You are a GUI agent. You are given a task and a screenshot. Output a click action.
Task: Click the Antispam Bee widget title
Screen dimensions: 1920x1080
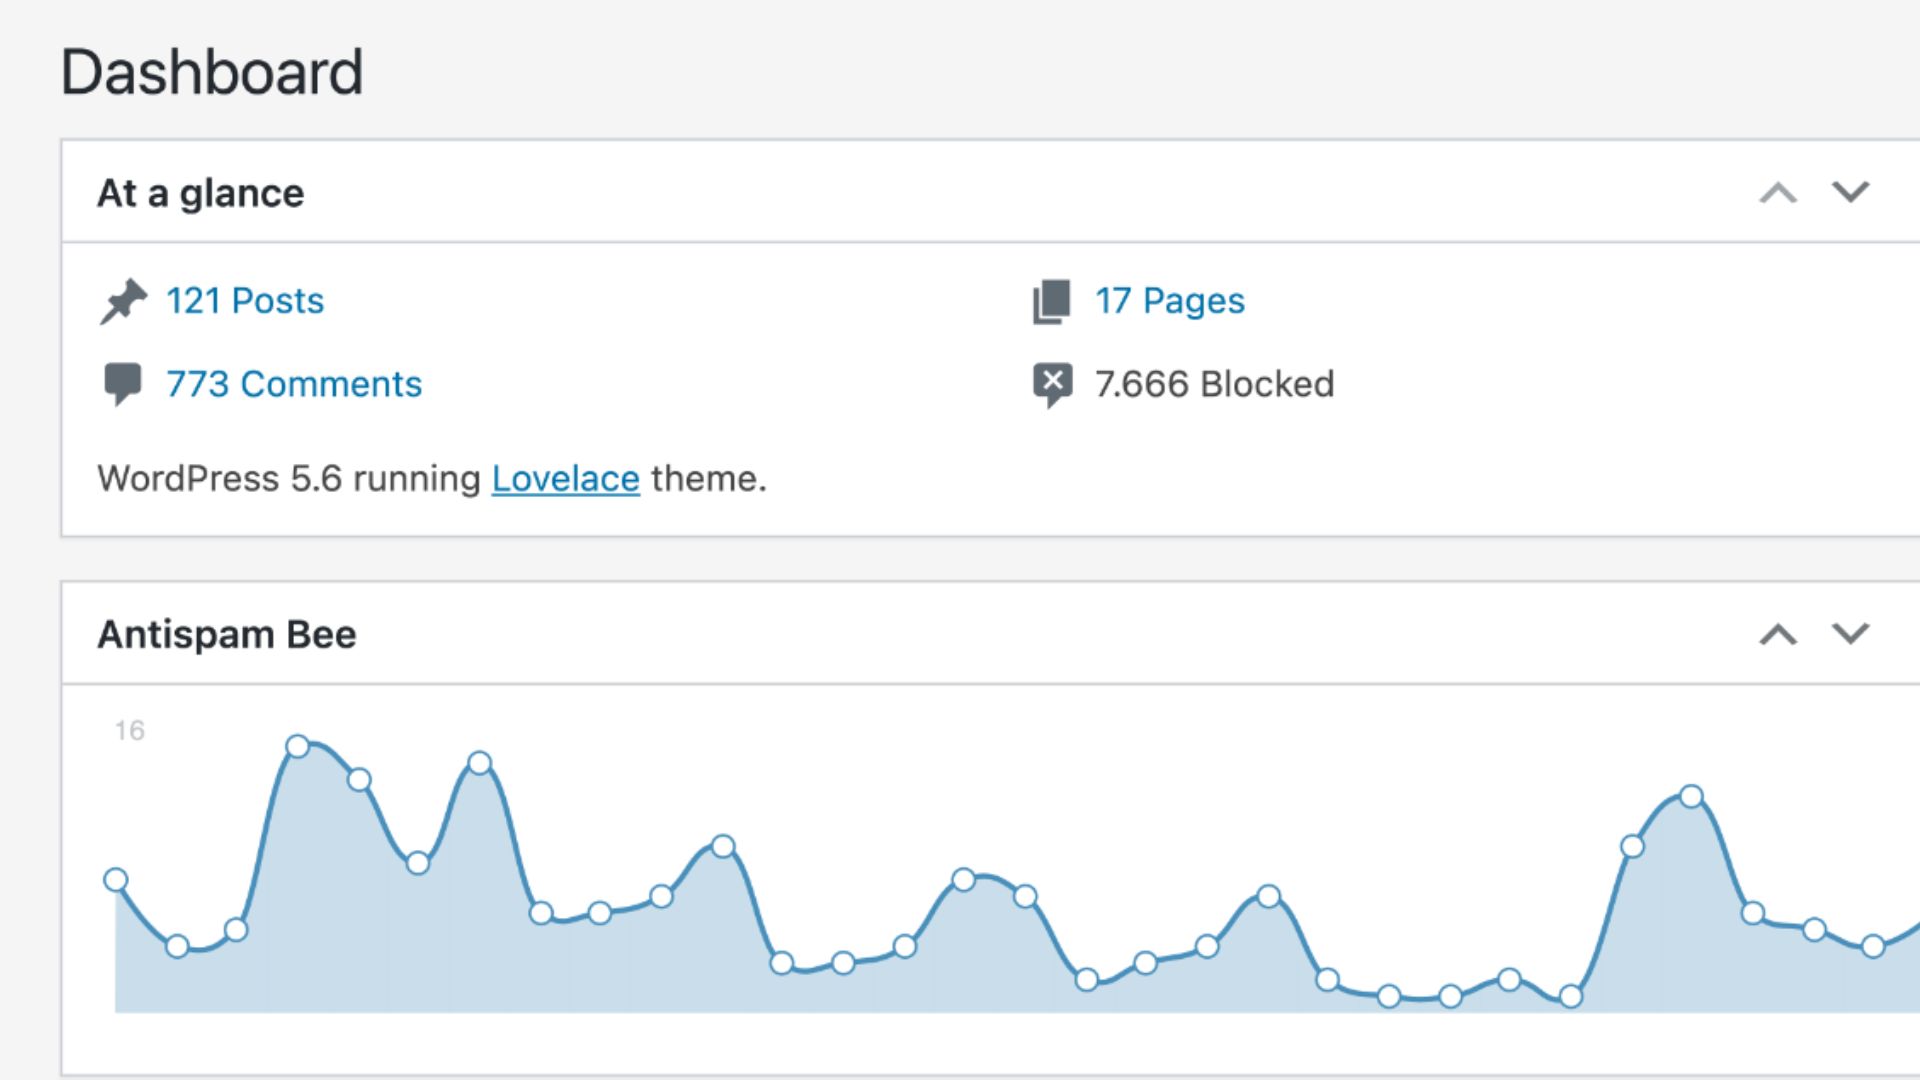(227, 635)
